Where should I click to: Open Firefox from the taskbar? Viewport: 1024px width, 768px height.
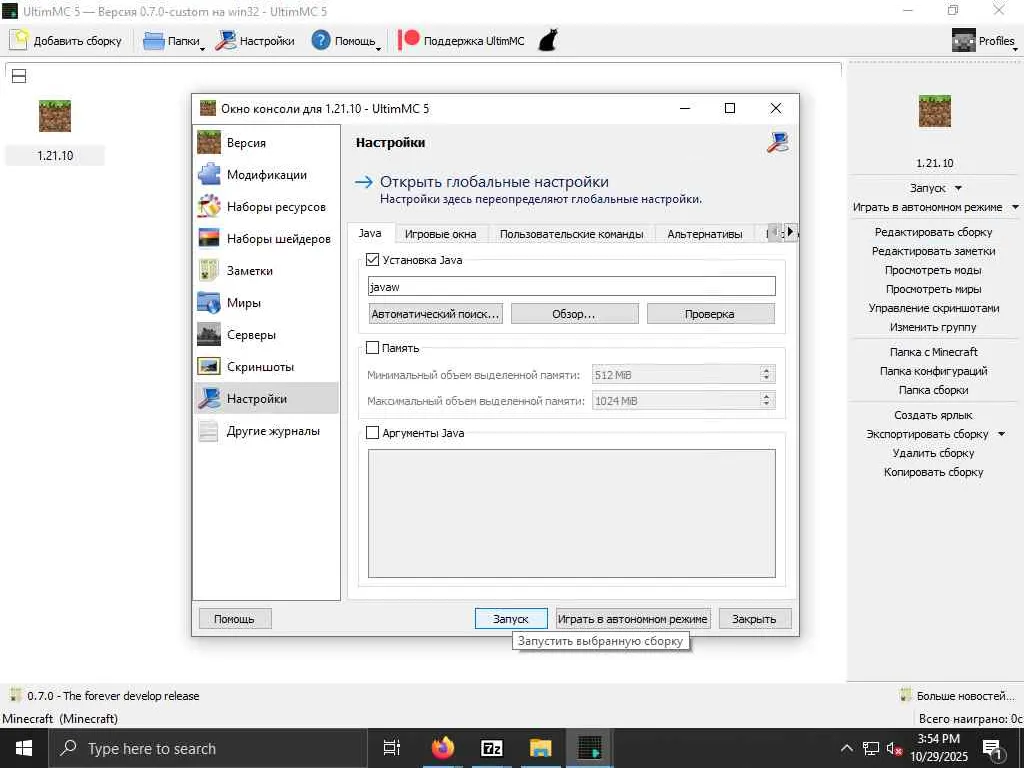(x=443, y=748)
